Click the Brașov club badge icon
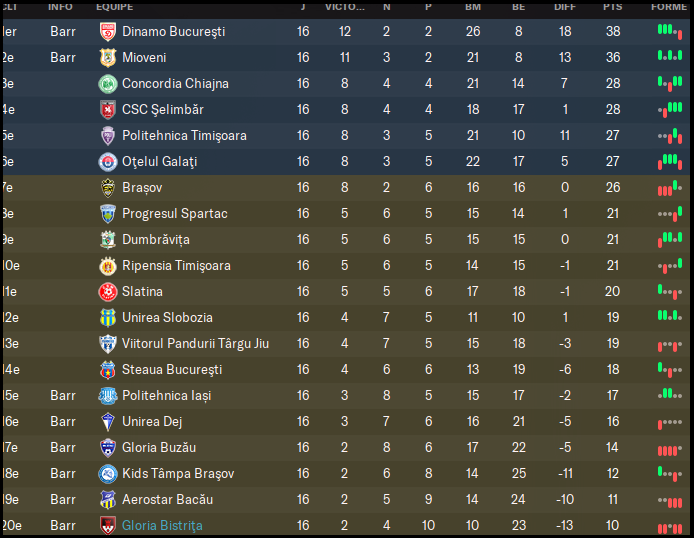 click(x=108, y=187)
